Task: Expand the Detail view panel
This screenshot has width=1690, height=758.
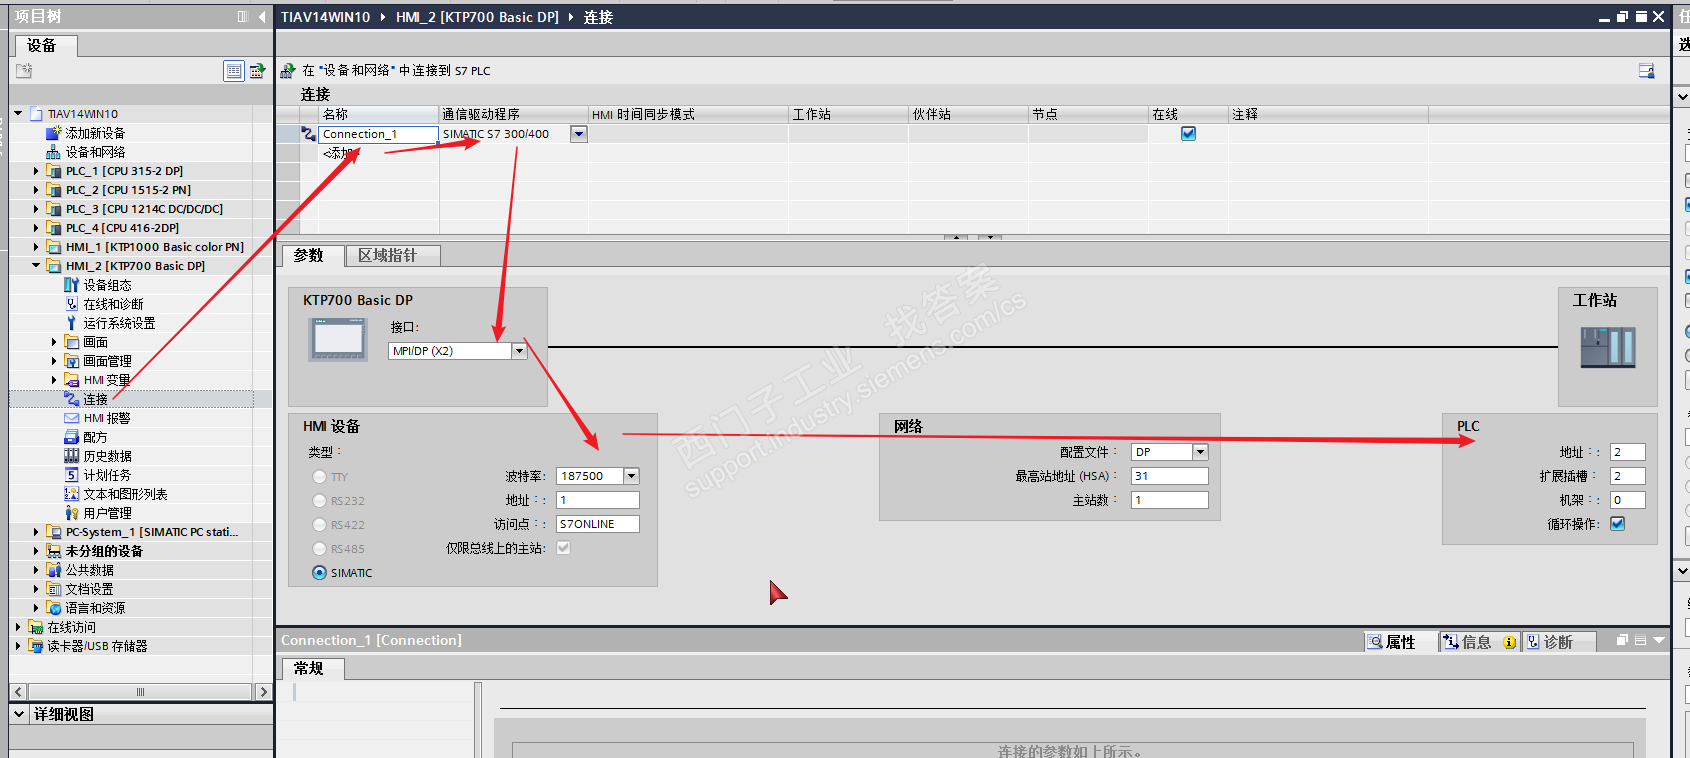Action: click(x=18, y=714)
